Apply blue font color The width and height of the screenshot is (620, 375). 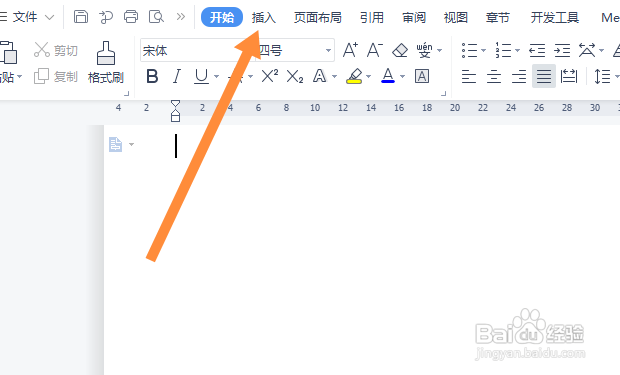(x=388, y=76)
